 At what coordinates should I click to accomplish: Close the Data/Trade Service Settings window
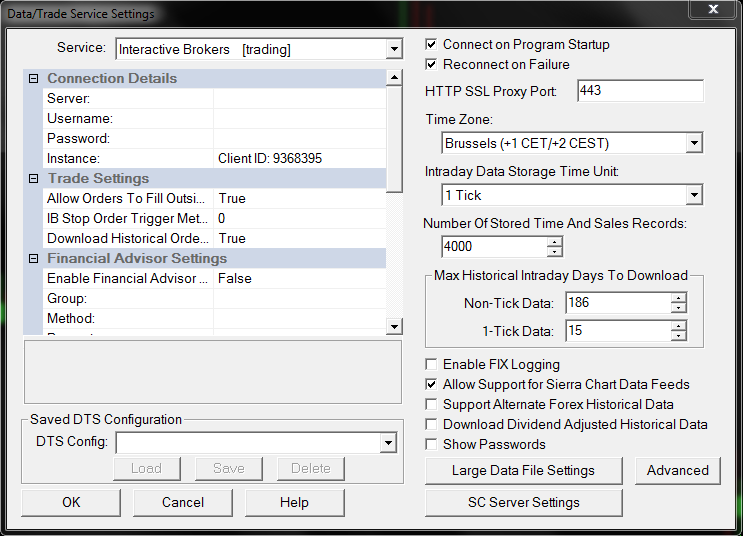point(713,9)
